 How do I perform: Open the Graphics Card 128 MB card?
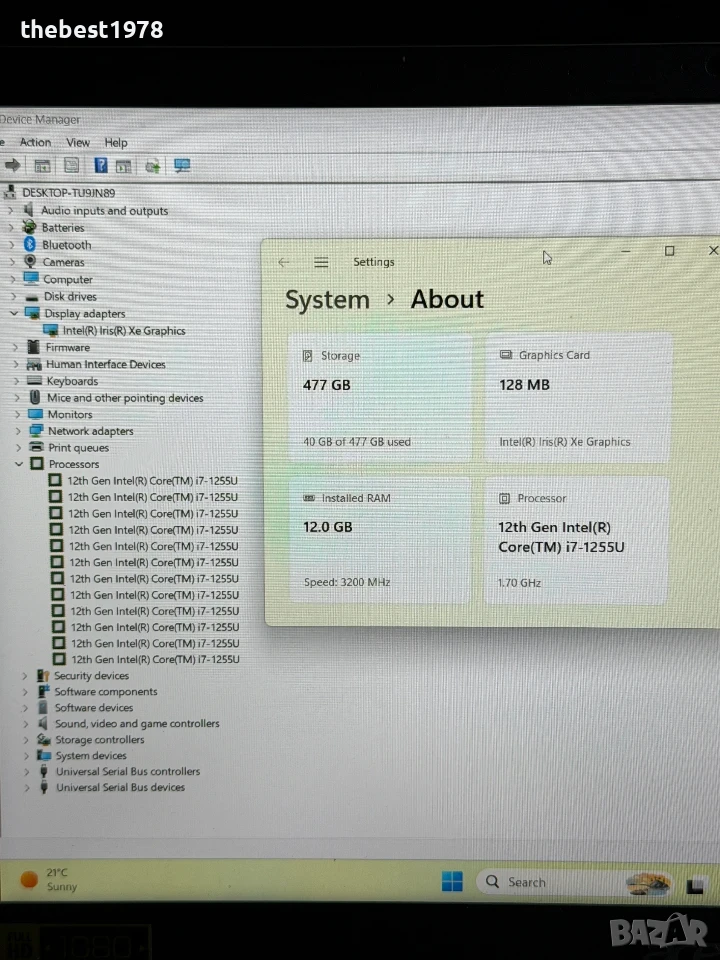point(578,397)
